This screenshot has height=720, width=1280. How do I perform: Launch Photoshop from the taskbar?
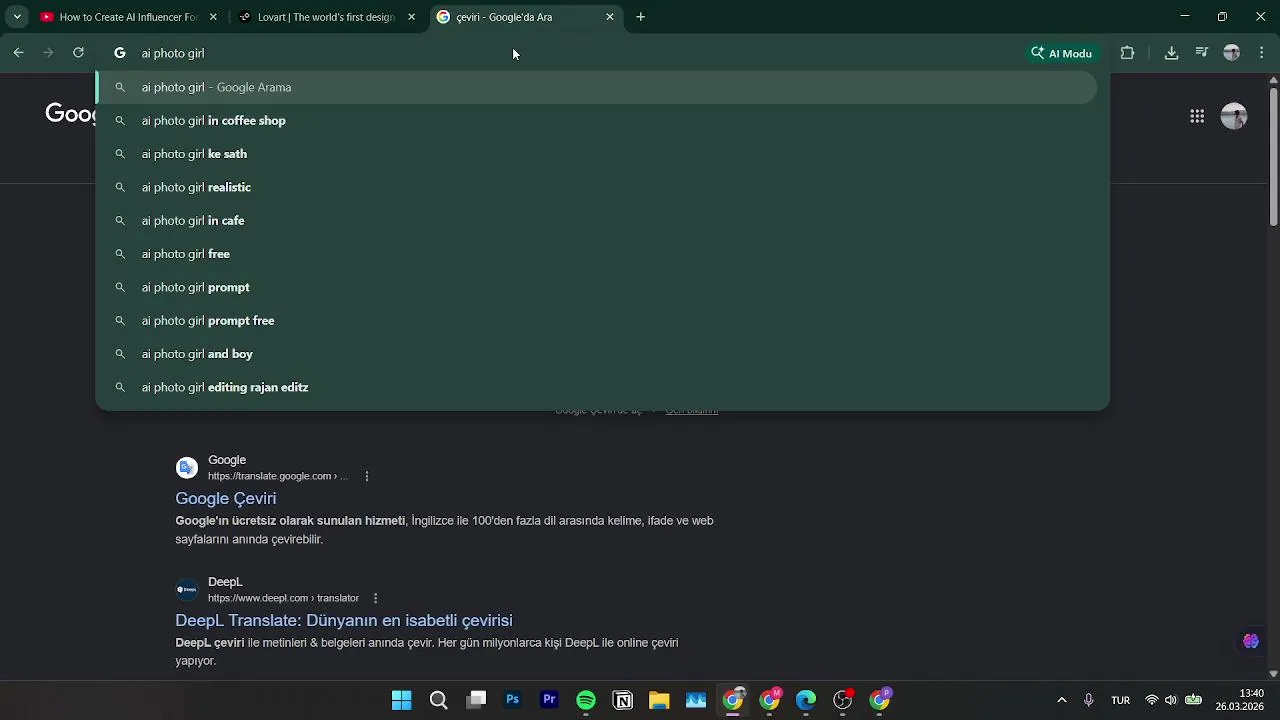[513, 700]
